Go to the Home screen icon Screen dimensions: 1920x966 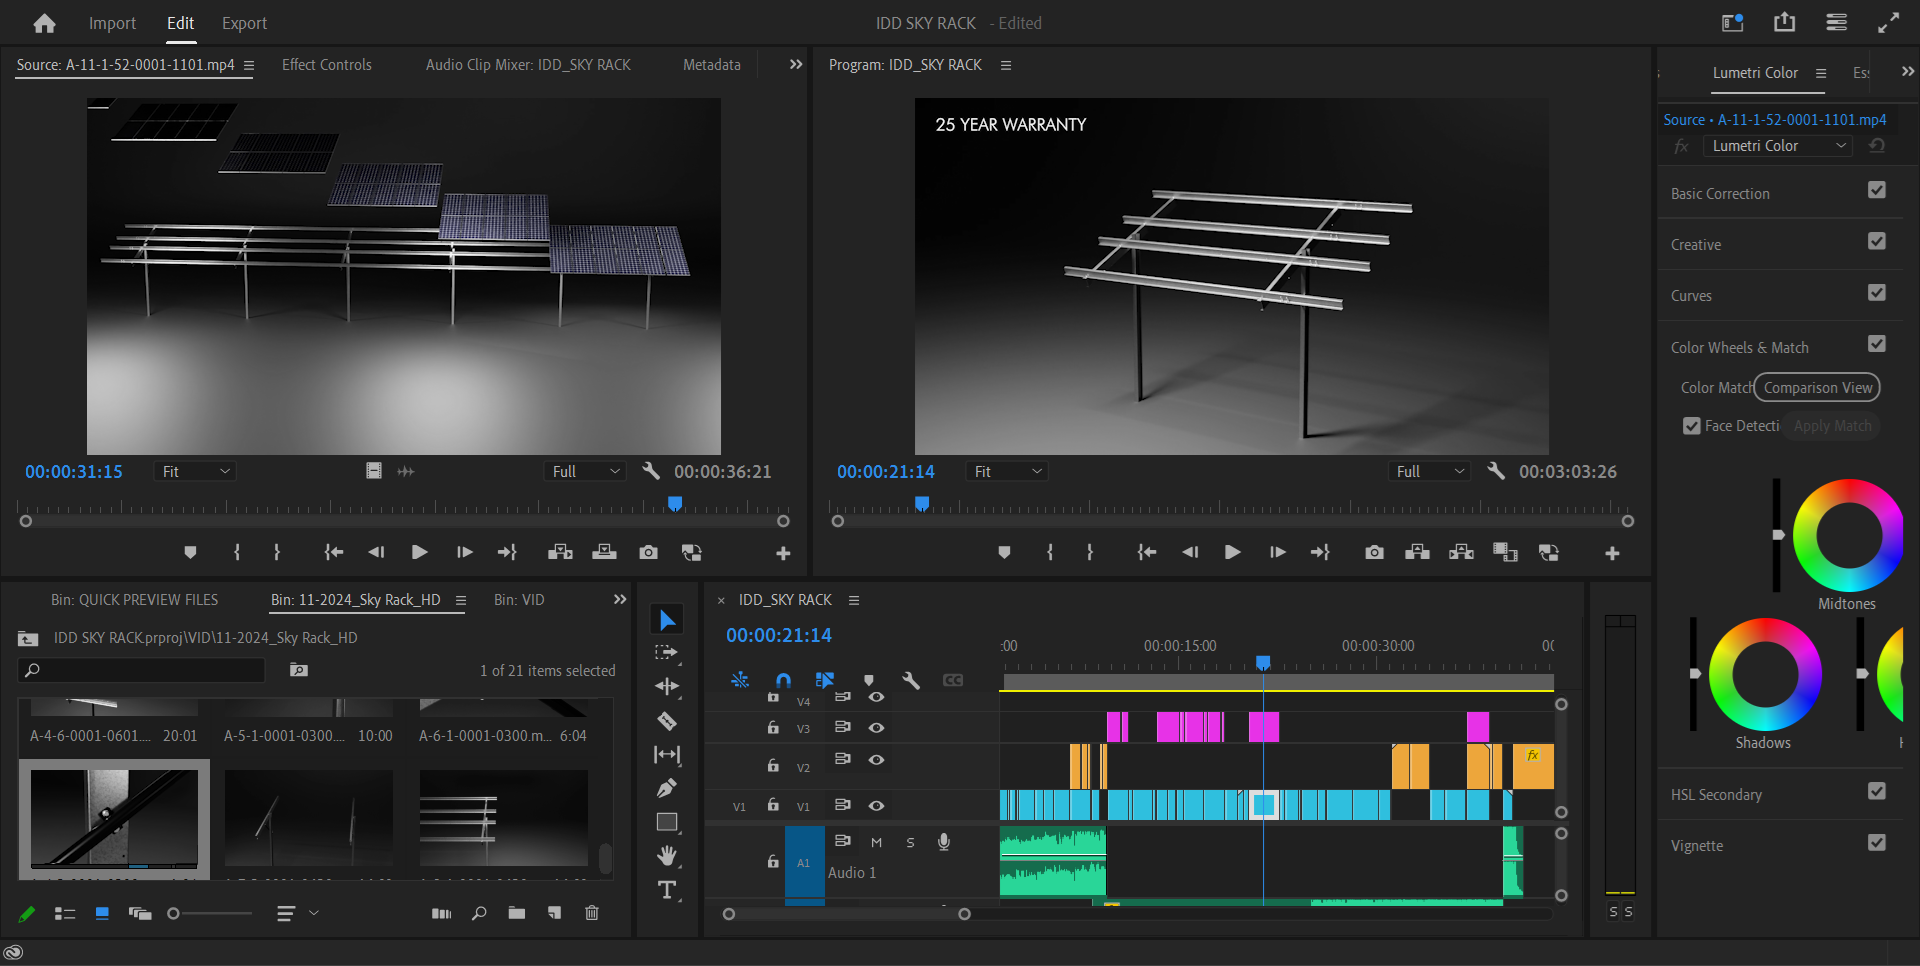(44, 23)
